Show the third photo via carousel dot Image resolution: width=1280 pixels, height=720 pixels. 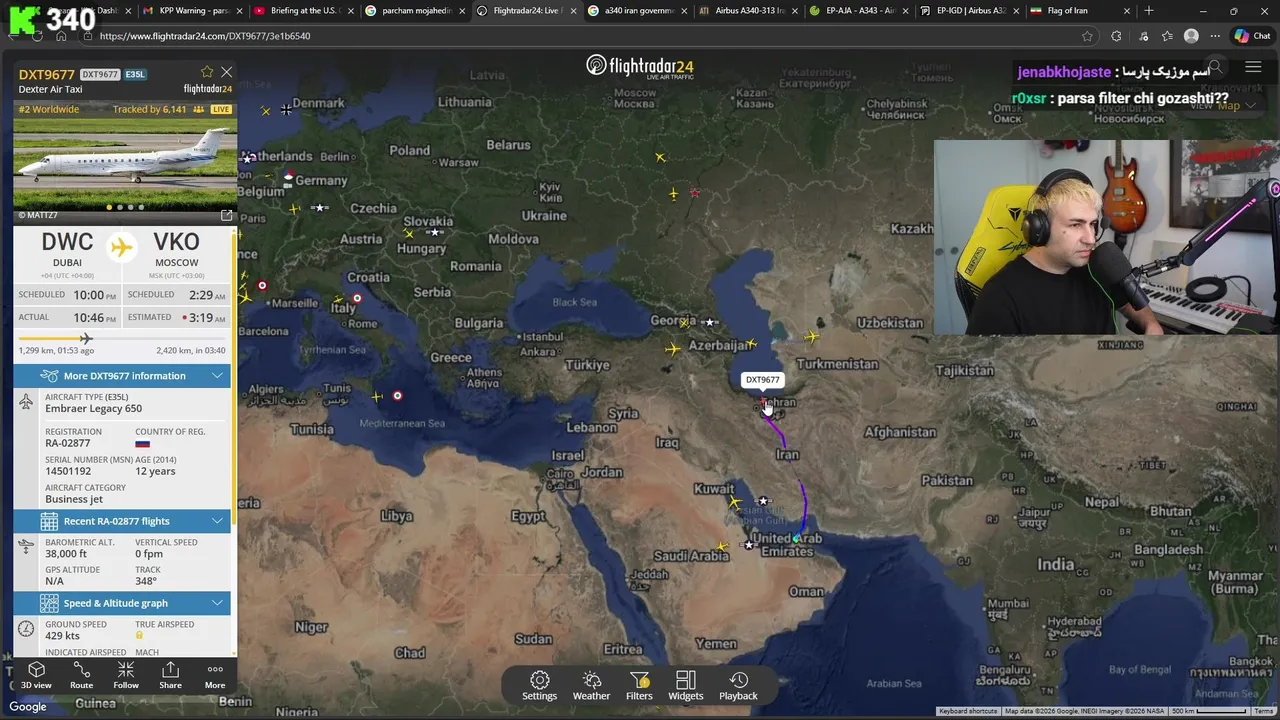[130, 207]
